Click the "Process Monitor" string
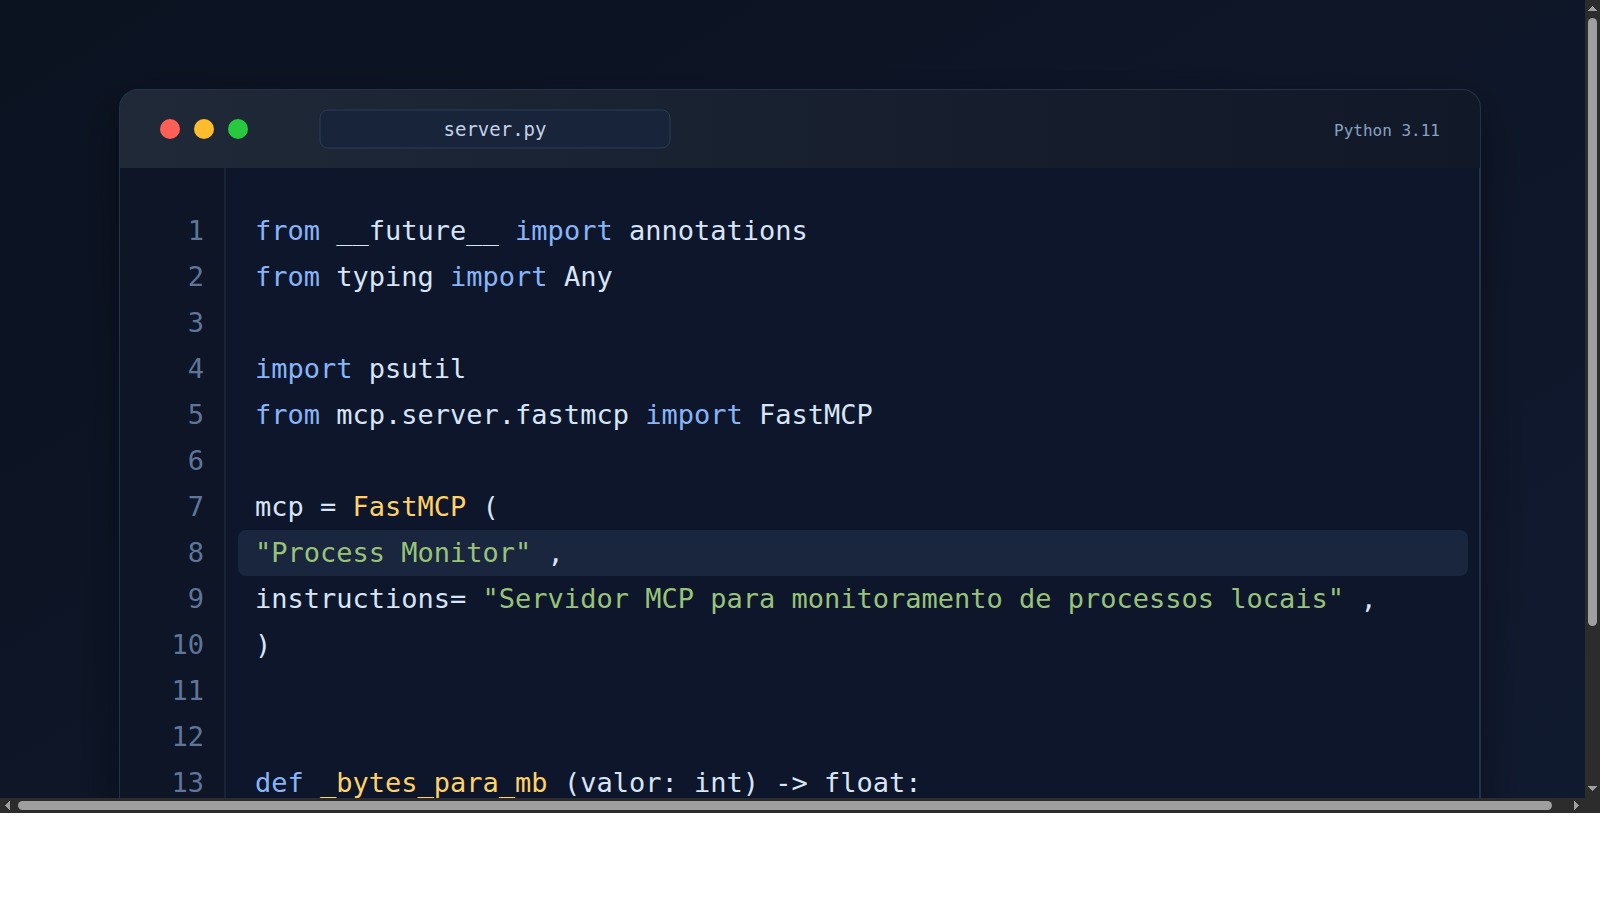The image size is (1600, 900). click(x=393, y=553)
